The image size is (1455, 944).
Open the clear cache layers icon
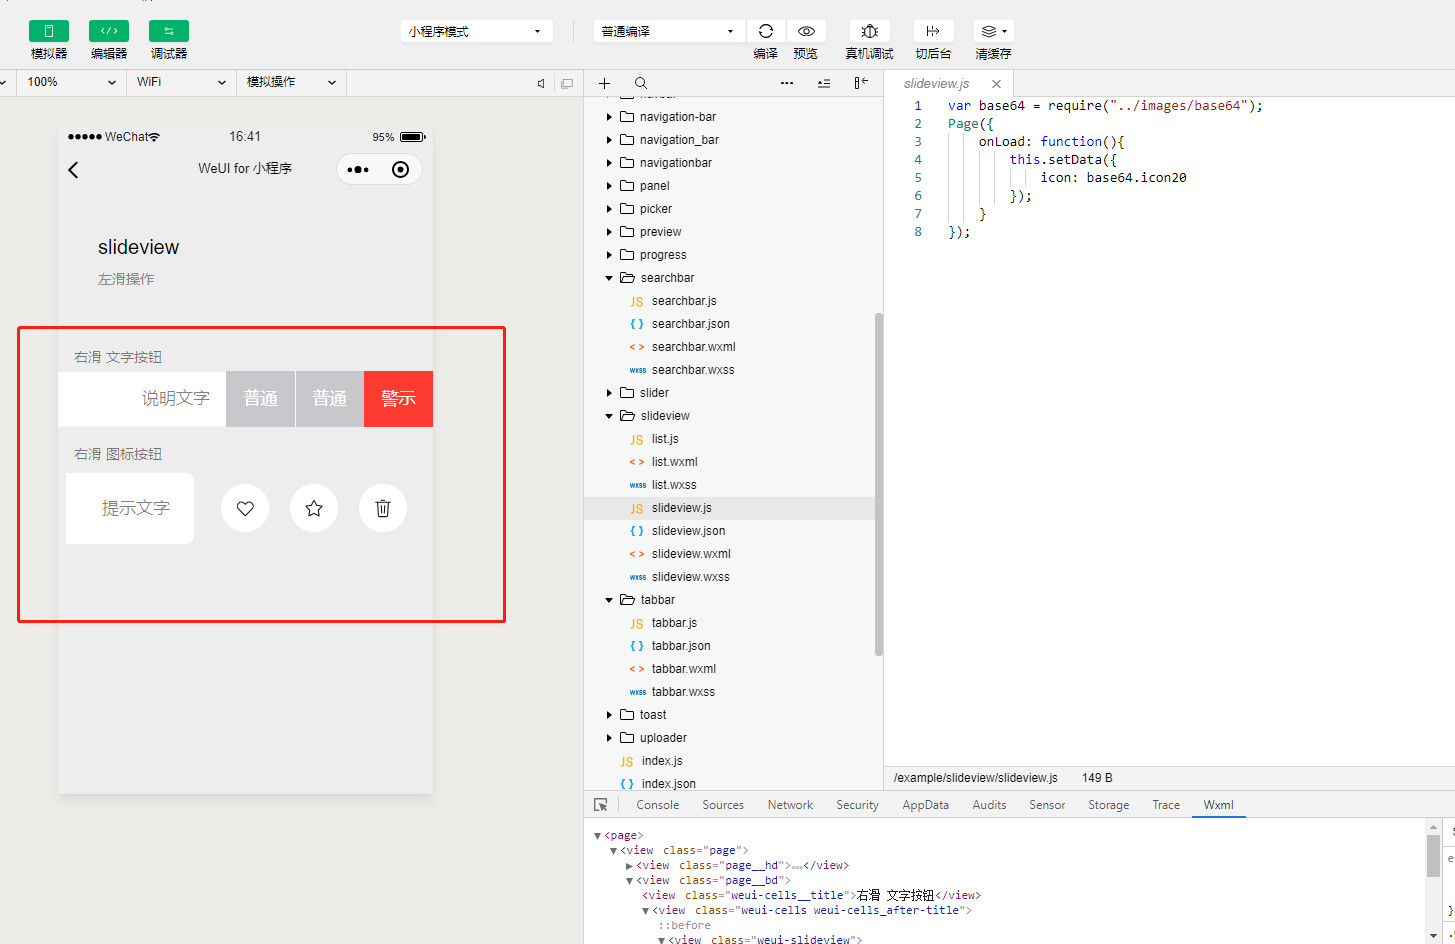993,31
